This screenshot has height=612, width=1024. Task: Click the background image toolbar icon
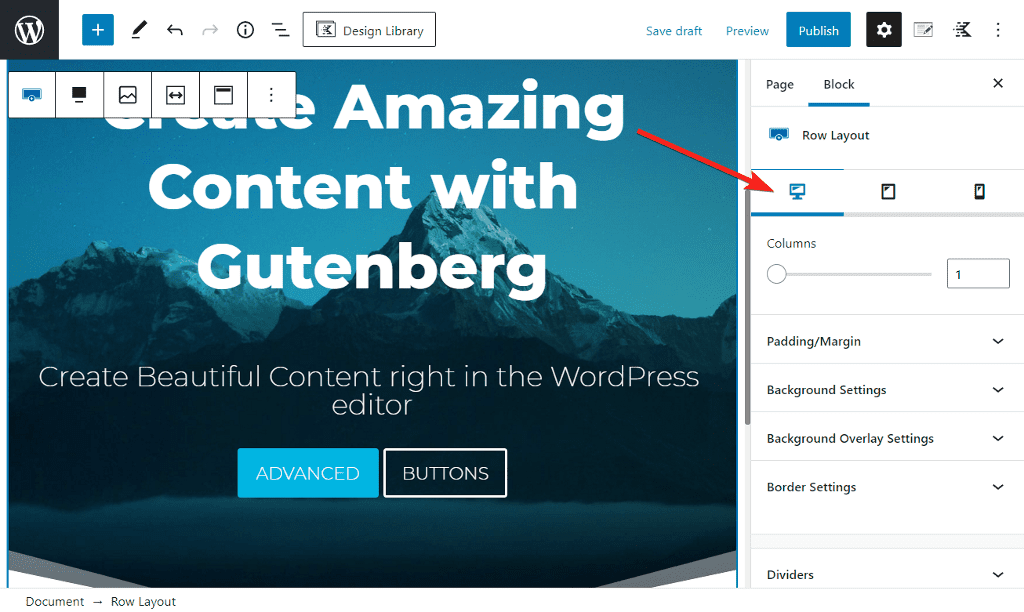pos(127,95)
